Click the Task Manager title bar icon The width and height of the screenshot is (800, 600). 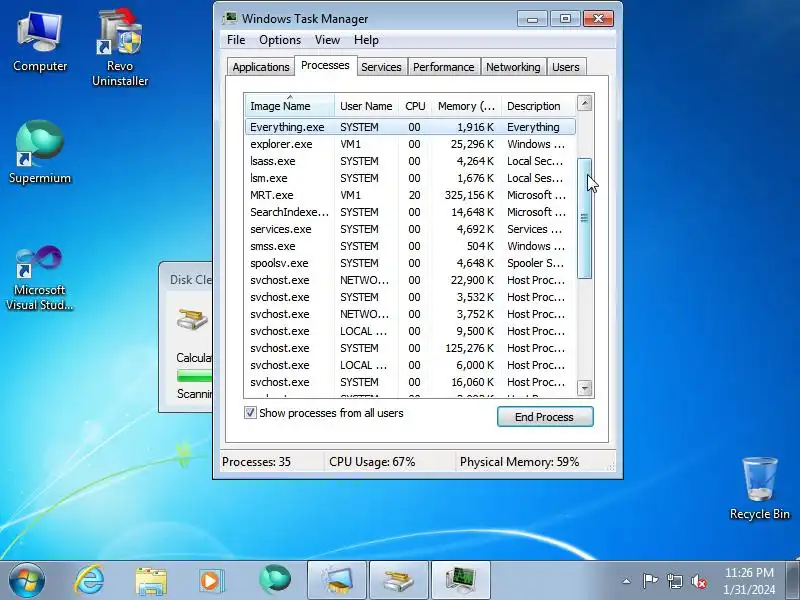(231, 19)
